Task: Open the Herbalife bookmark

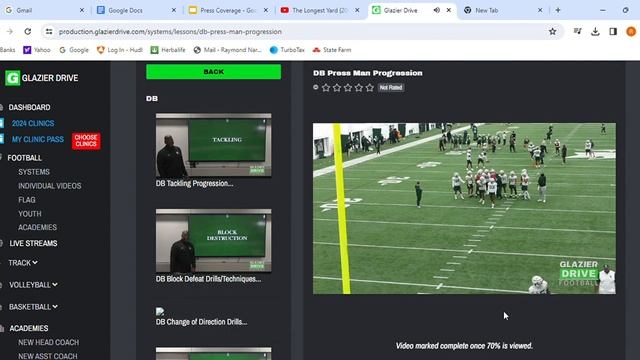Action: click(x=168, y=50)
